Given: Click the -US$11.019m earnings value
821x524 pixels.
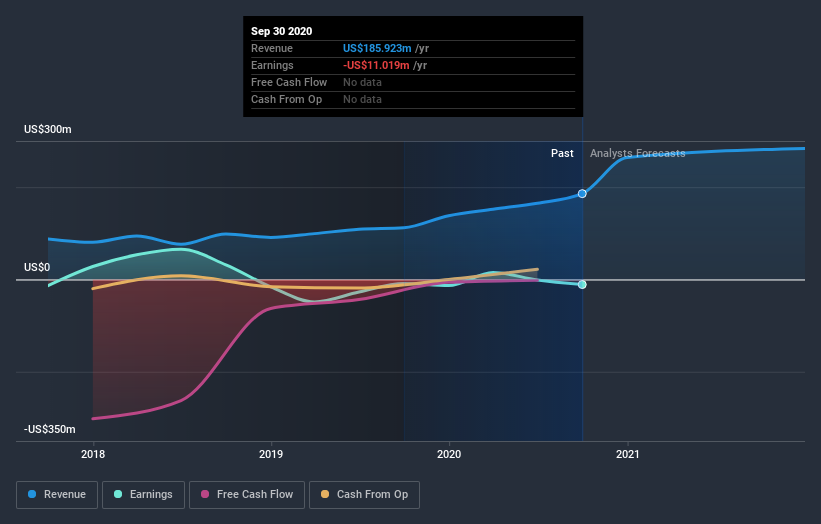Looking at the screenshot, I should 376,65.
